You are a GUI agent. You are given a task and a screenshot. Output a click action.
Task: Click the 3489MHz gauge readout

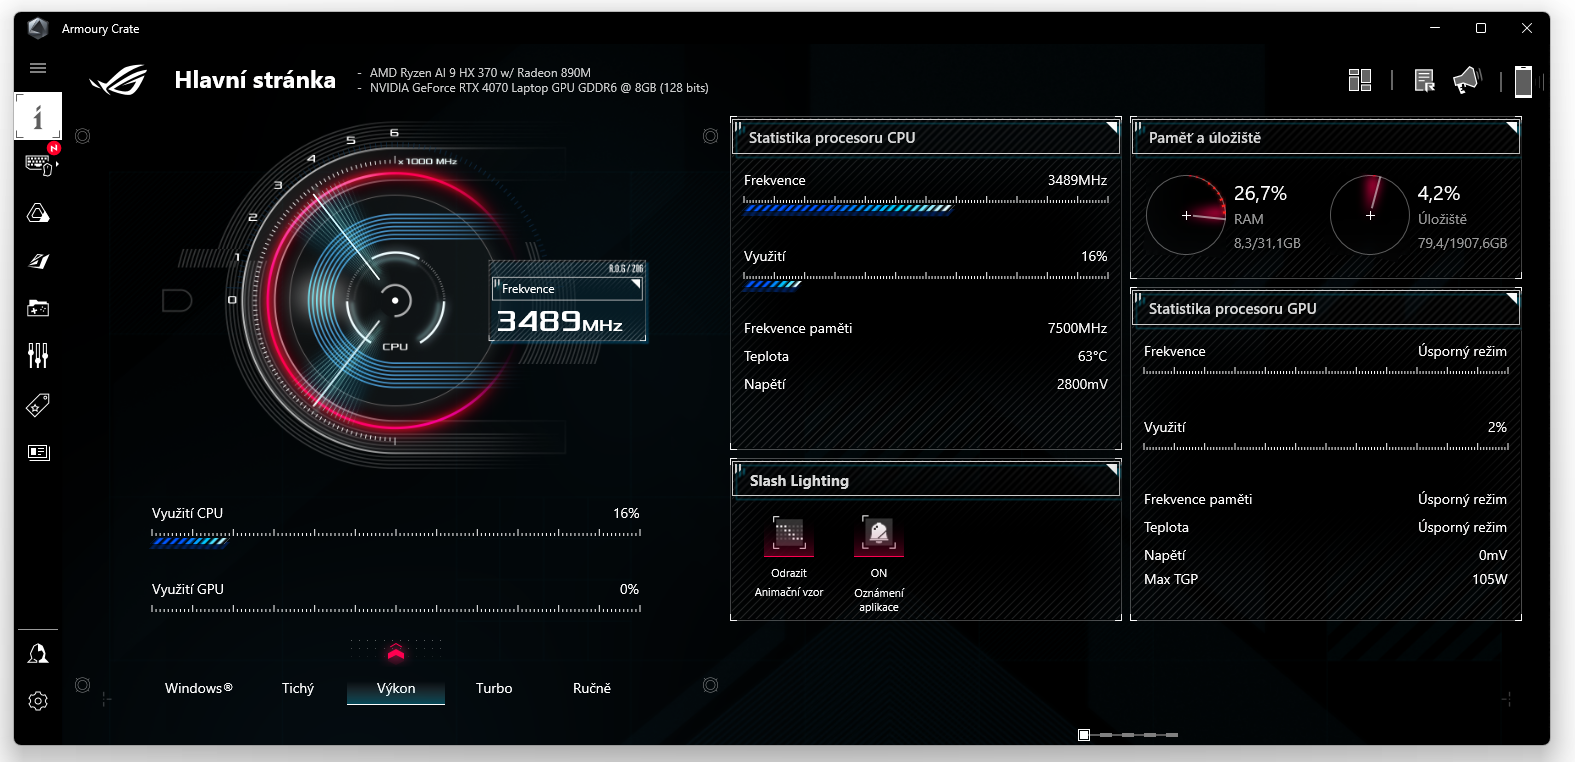560,321
